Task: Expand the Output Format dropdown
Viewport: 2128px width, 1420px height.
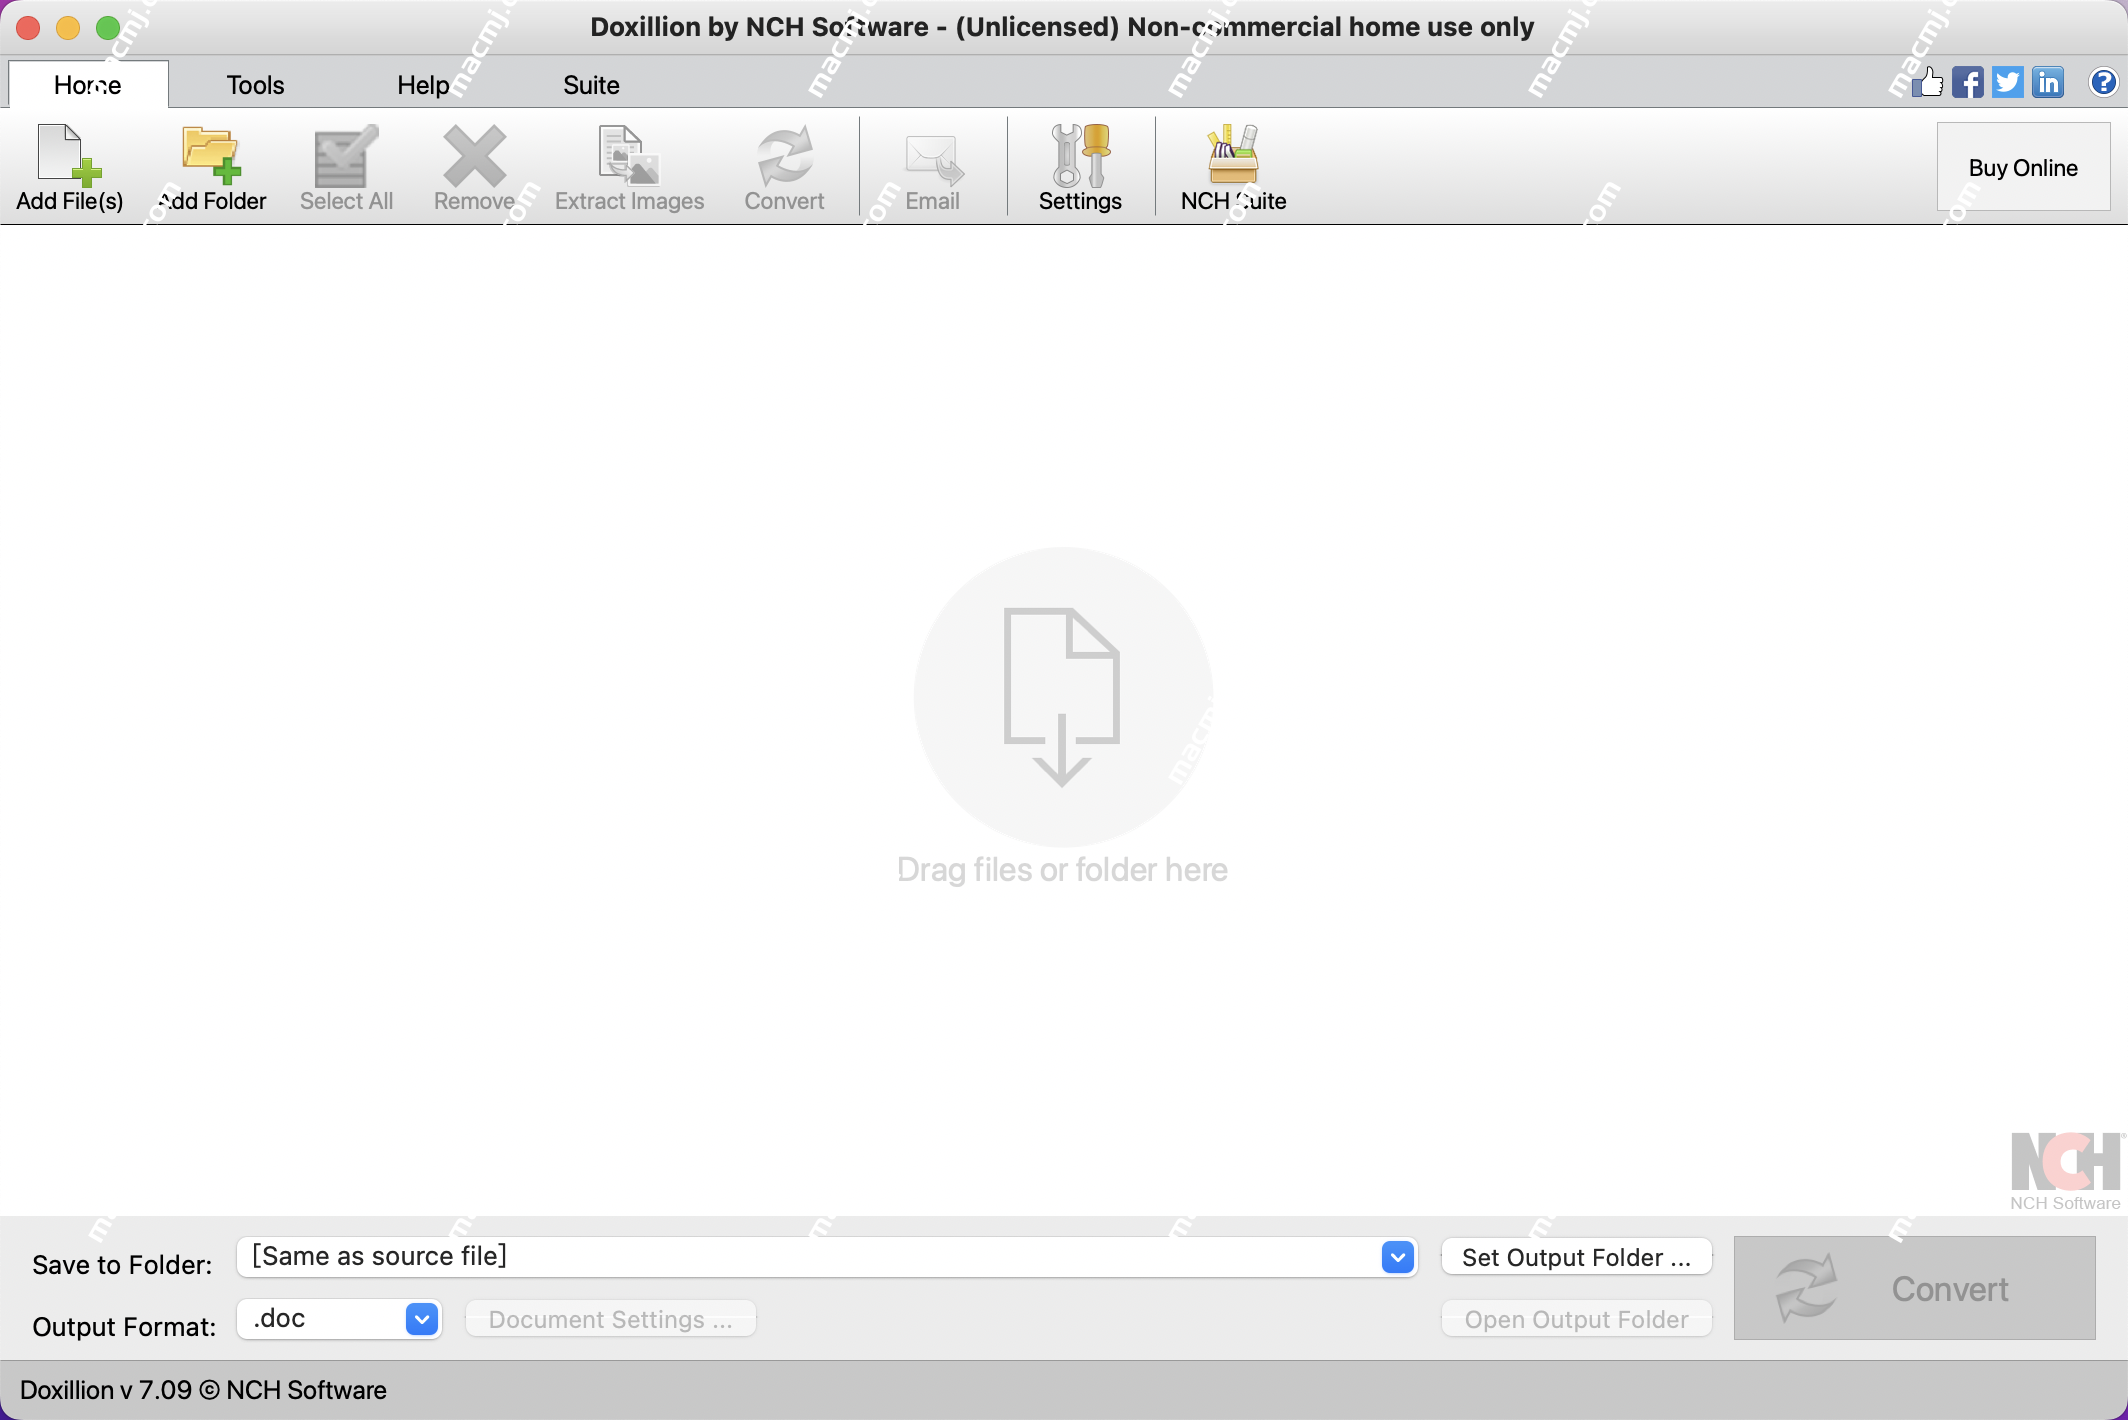Action: point(425,1319)
